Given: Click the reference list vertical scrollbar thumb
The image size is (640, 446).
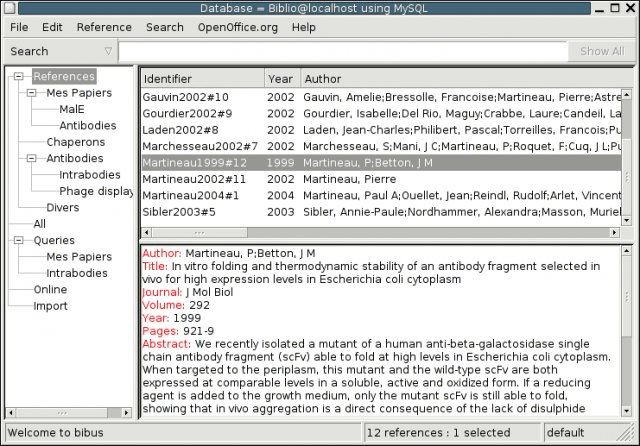Looking at the screenshot, I should pos(627,177).
